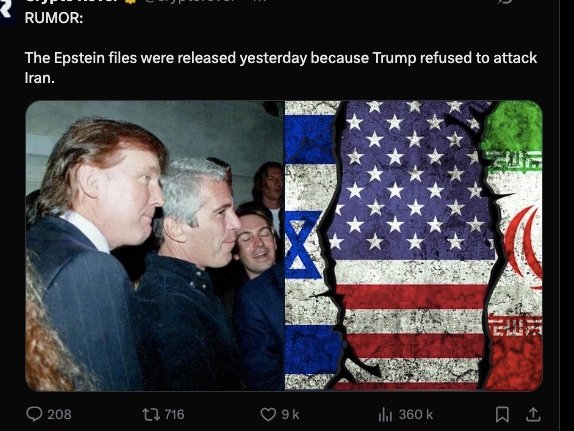Open the left photo of men in suits

(x=155, y=245)
